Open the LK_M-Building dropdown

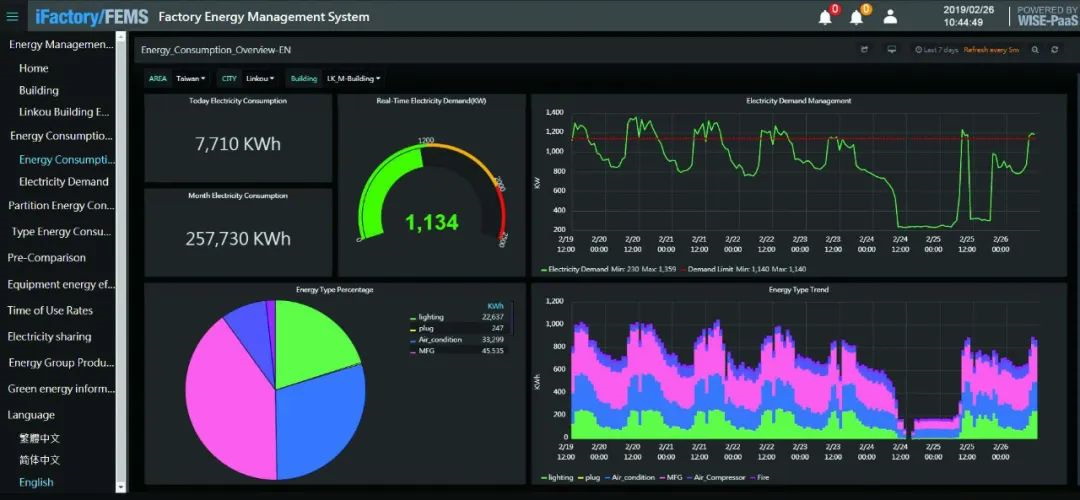point(353,78)
